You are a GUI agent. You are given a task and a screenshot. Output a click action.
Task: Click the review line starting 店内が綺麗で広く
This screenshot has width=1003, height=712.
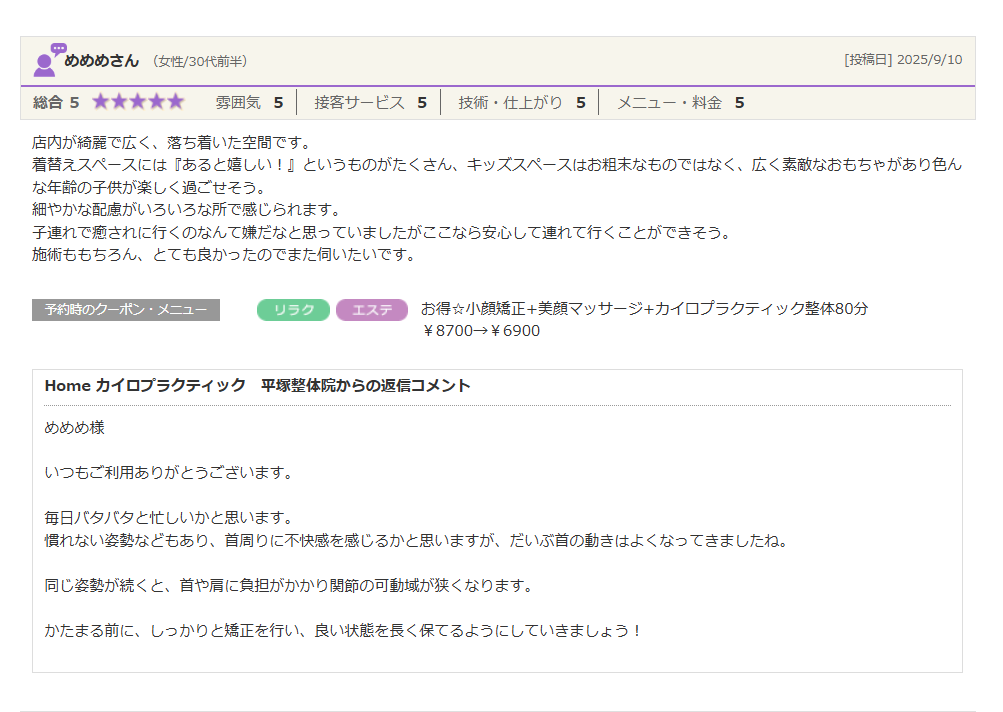pyautogui.click(x=172, y=143)
